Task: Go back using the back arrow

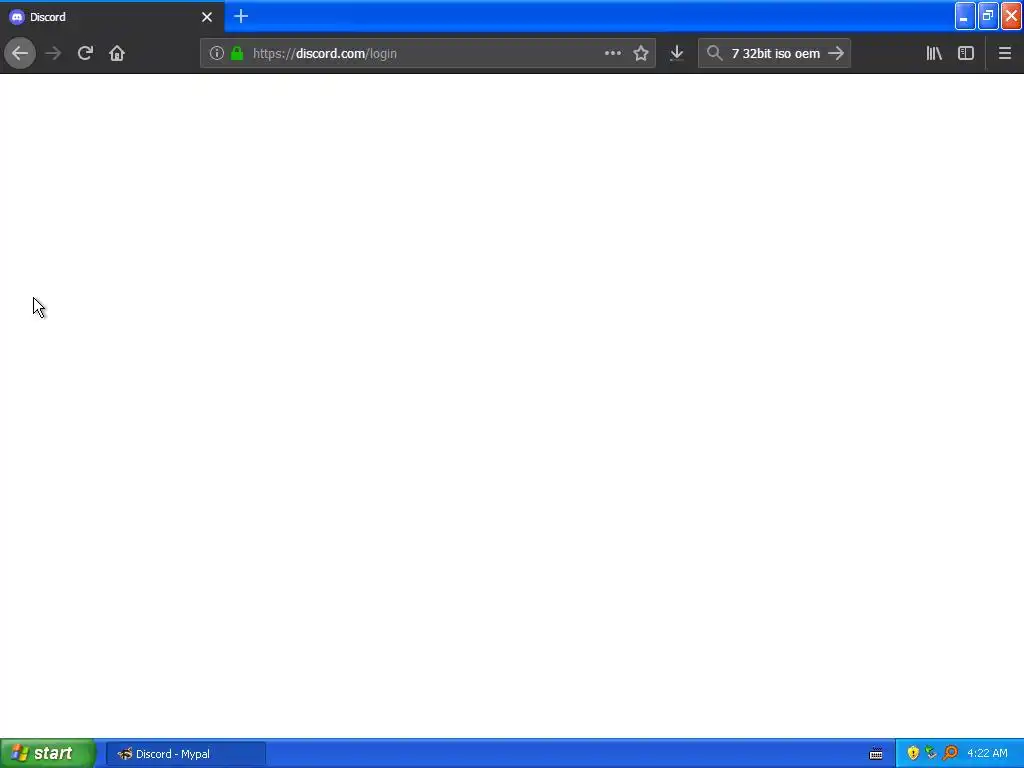Action: click(20, 53)
